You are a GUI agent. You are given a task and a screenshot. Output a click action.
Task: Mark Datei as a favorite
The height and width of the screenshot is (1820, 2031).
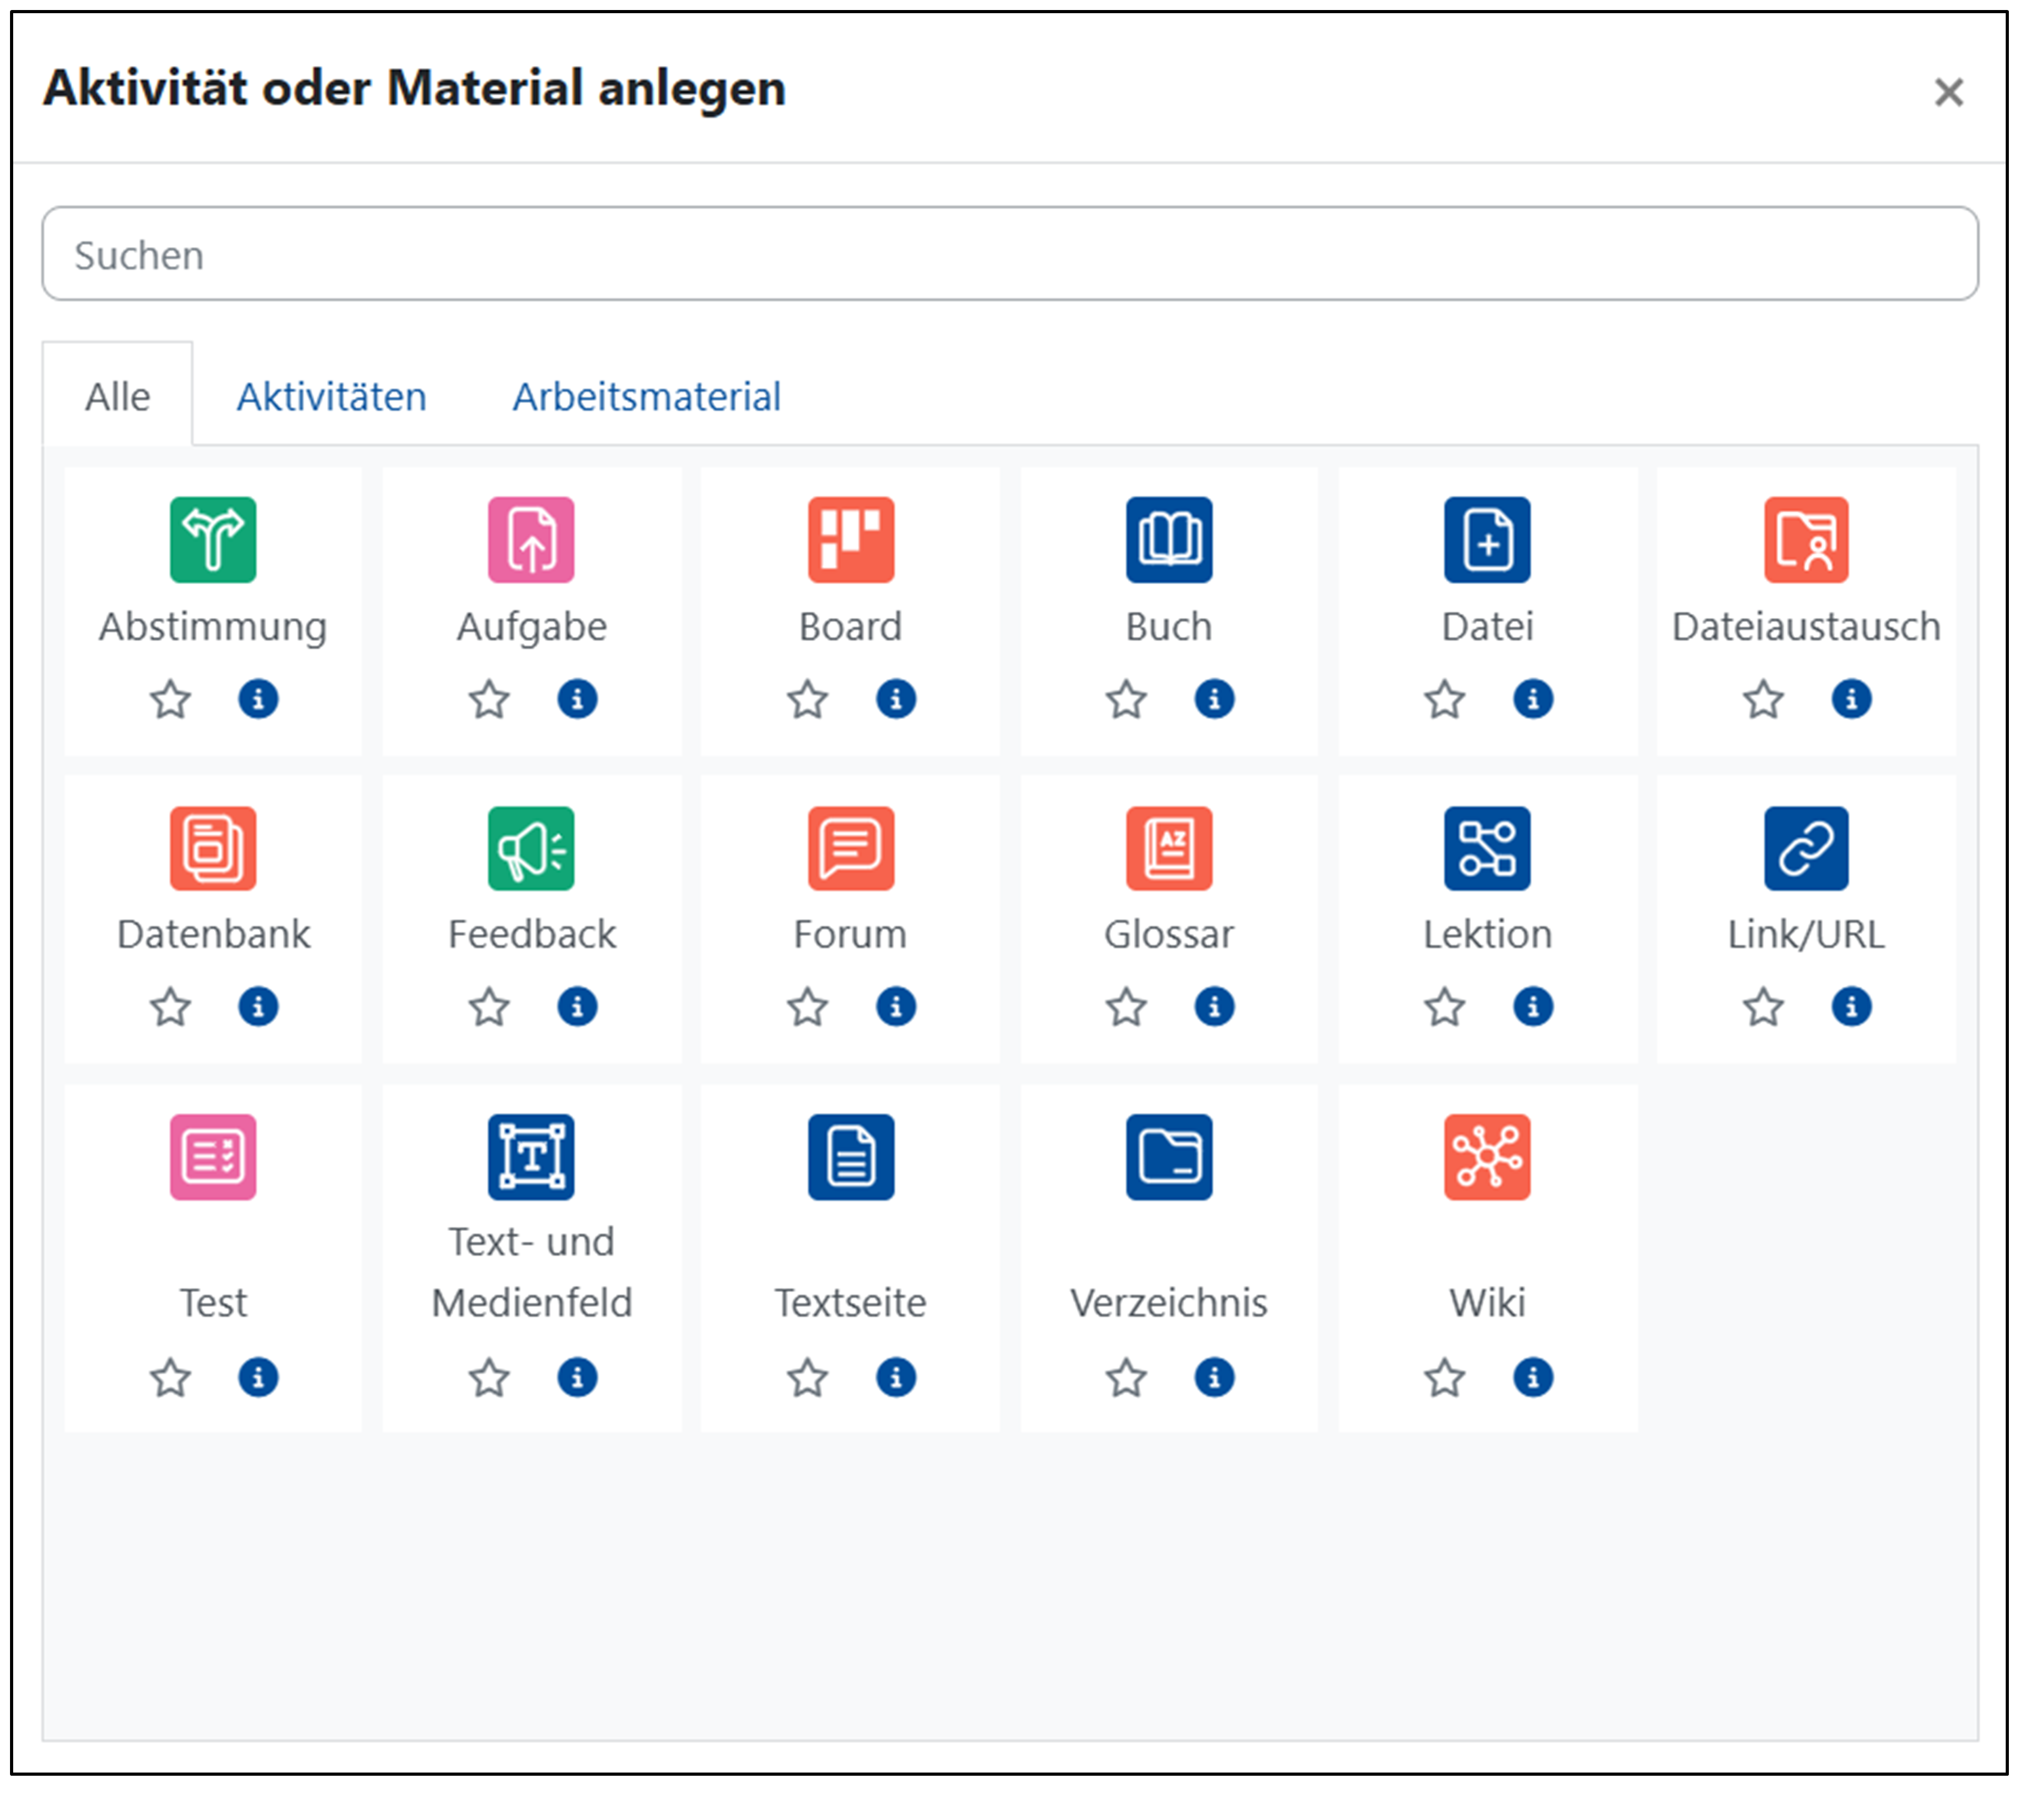click(x=1444, y=699)
